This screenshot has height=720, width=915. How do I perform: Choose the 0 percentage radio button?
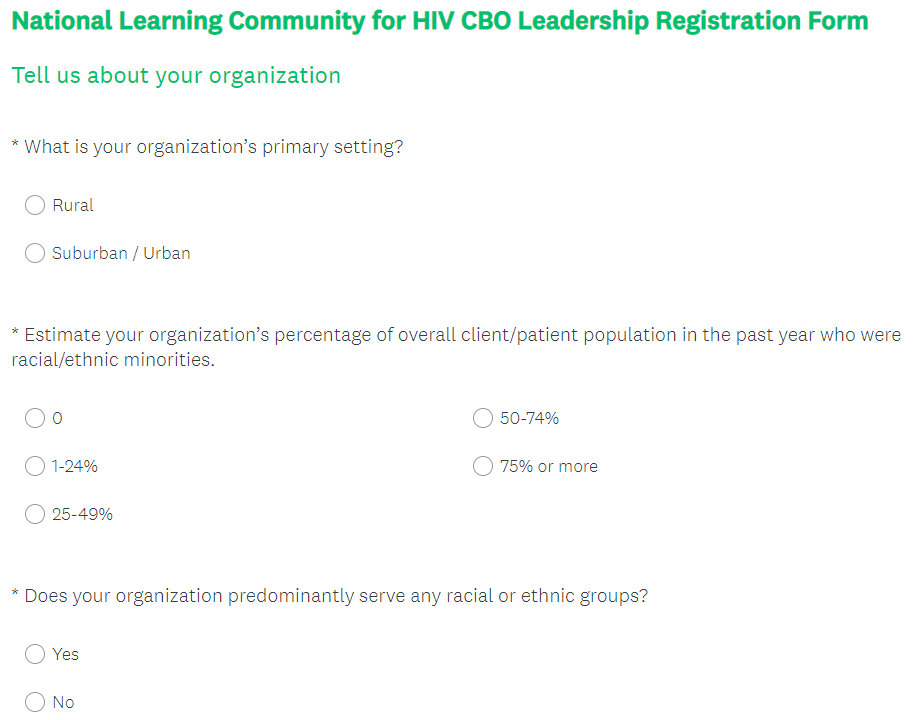click(35, 418)
